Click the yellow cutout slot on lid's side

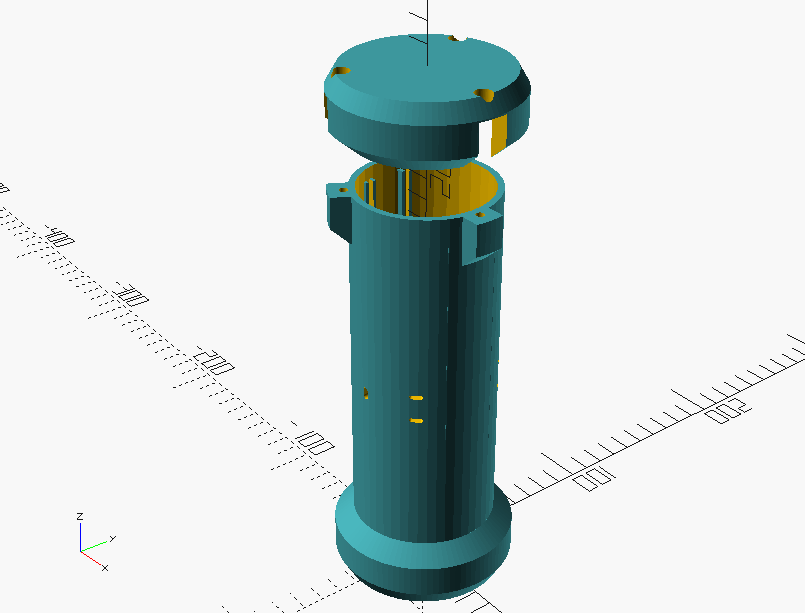coord(499,135)
